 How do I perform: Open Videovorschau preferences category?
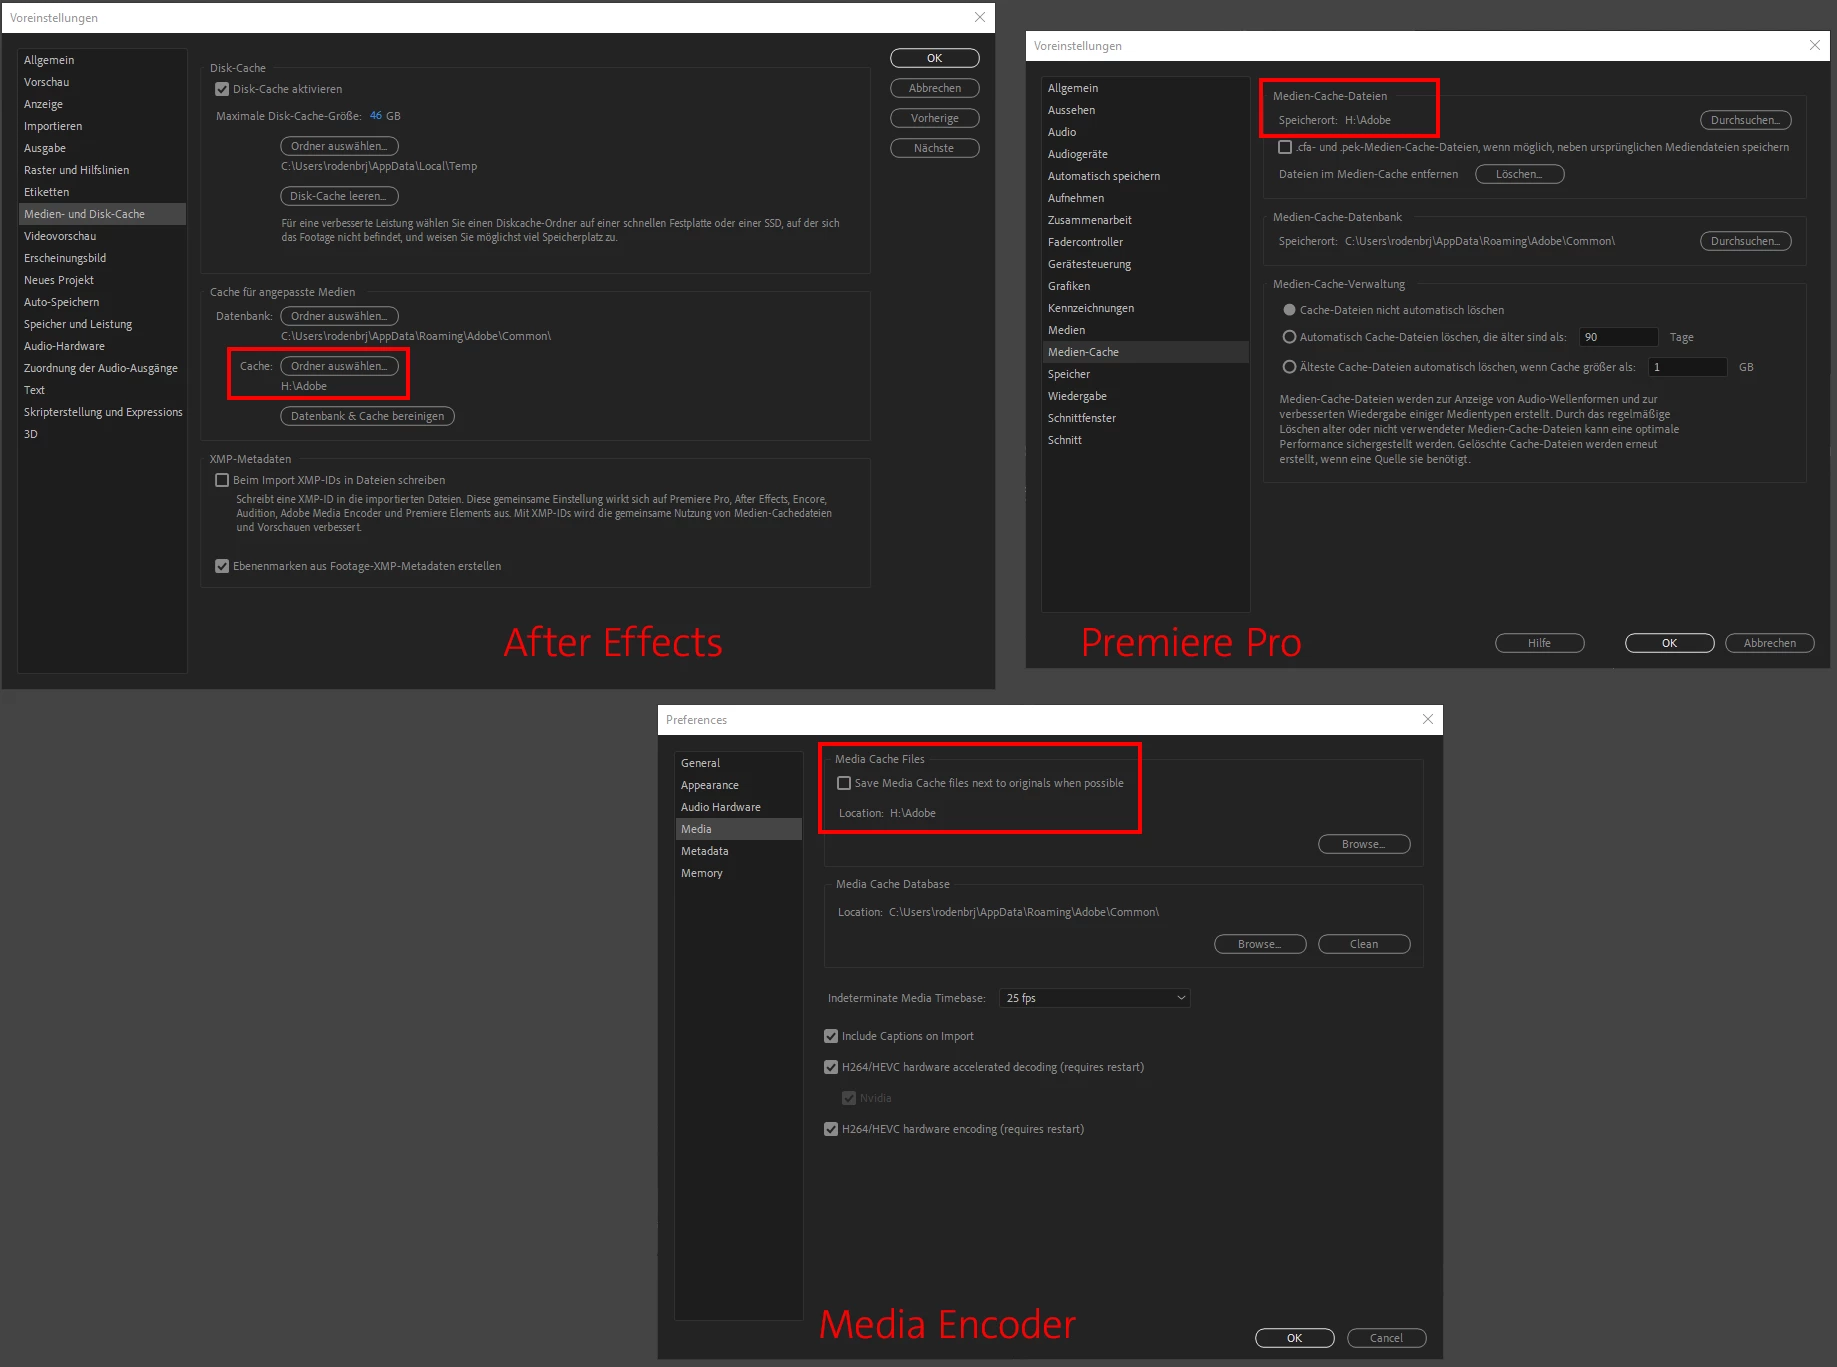coord(102,236)
